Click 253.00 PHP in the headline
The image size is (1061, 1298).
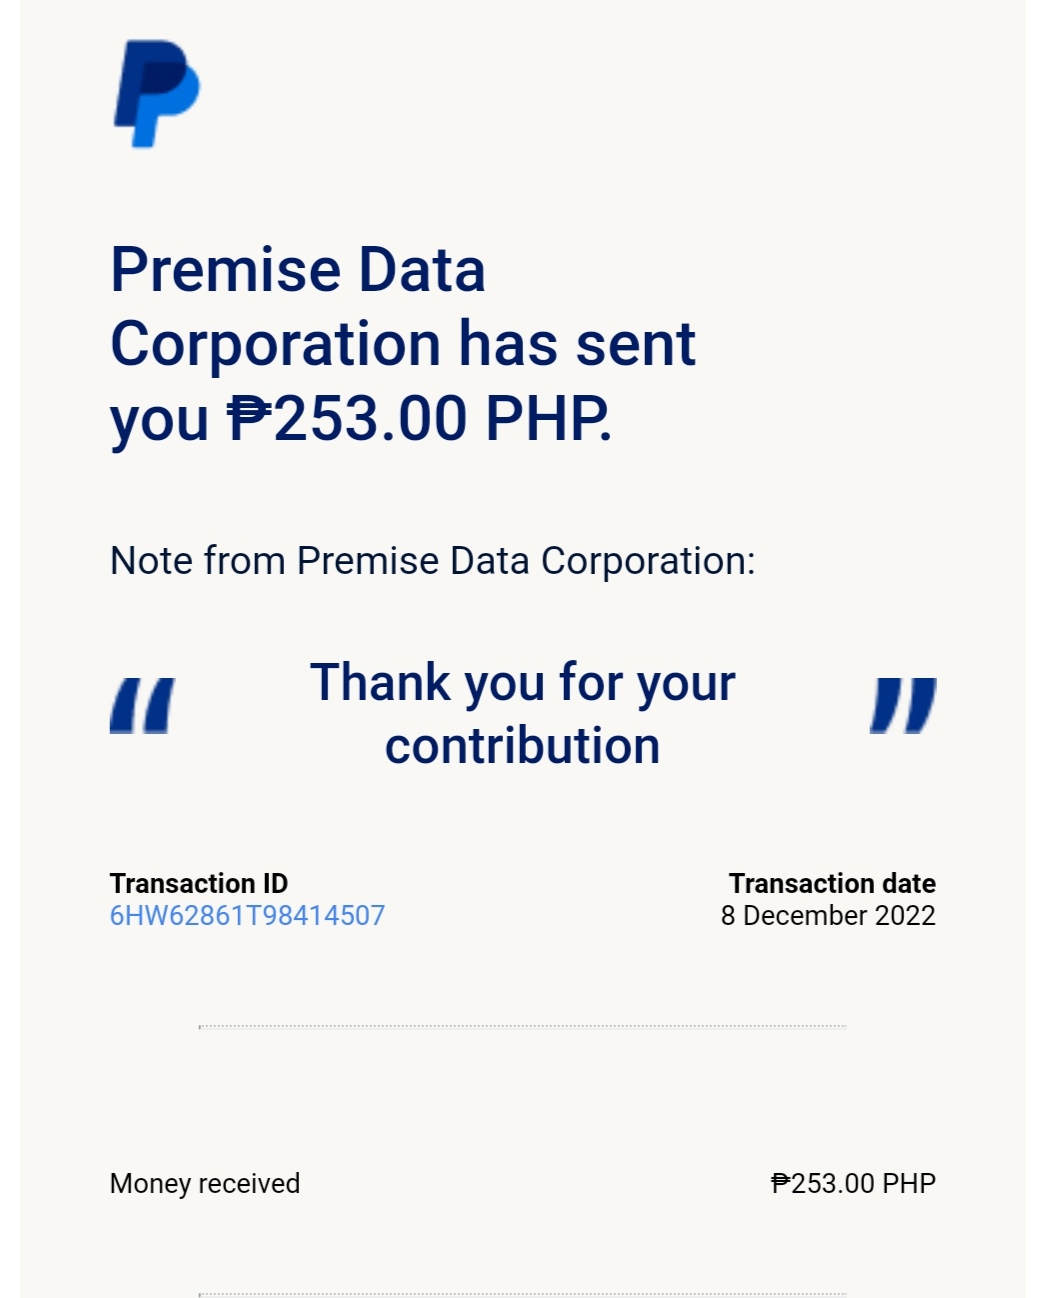click(442, 417)
